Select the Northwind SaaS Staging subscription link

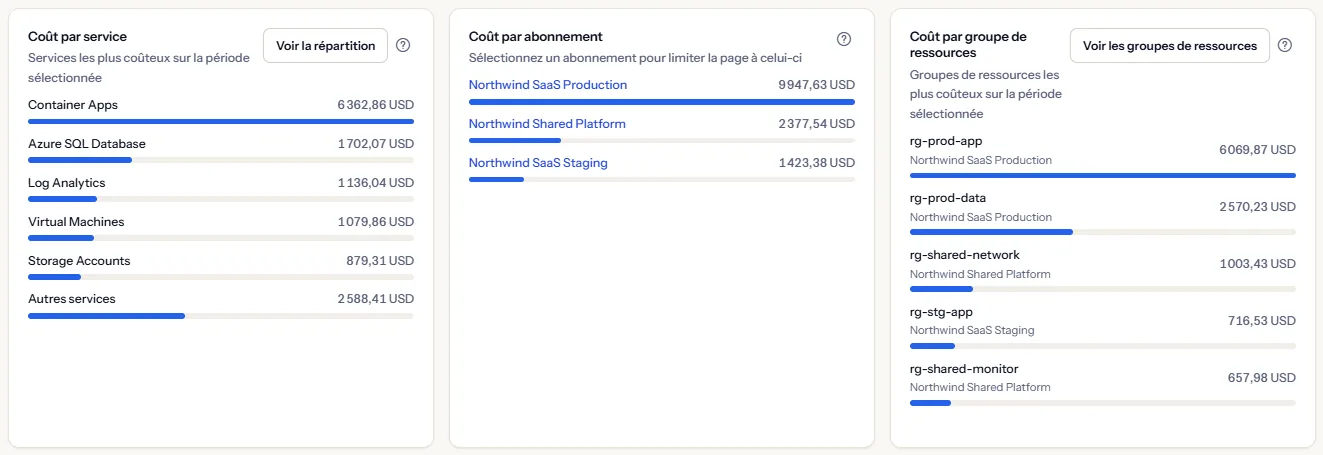[x=538, y=163]
